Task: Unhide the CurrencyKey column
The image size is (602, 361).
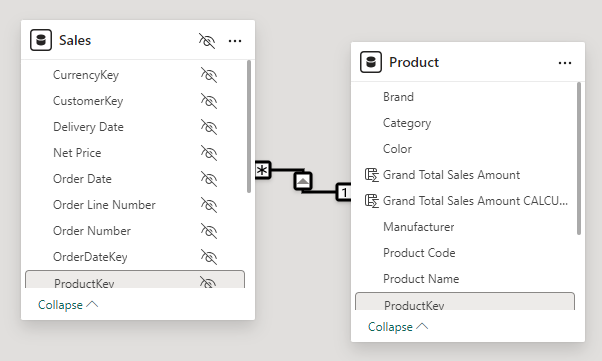Action: (209, 75)
